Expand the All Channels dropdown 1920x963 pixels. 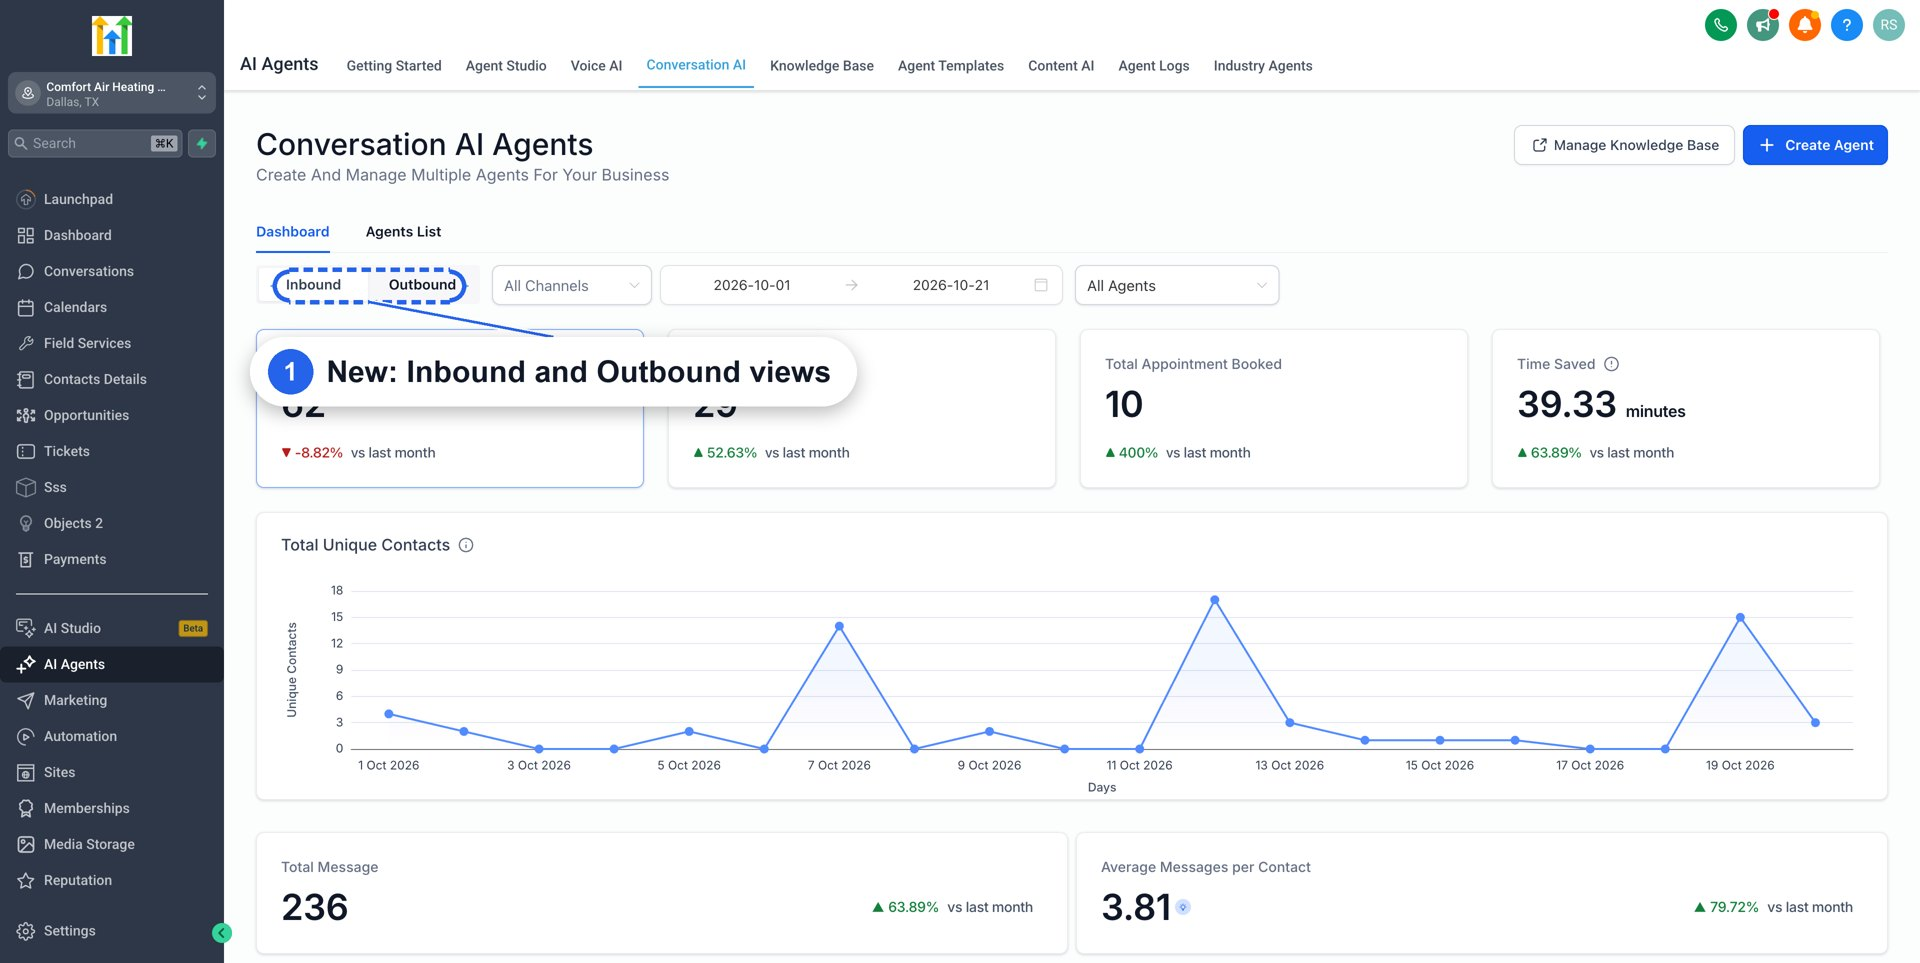[571, 285]
